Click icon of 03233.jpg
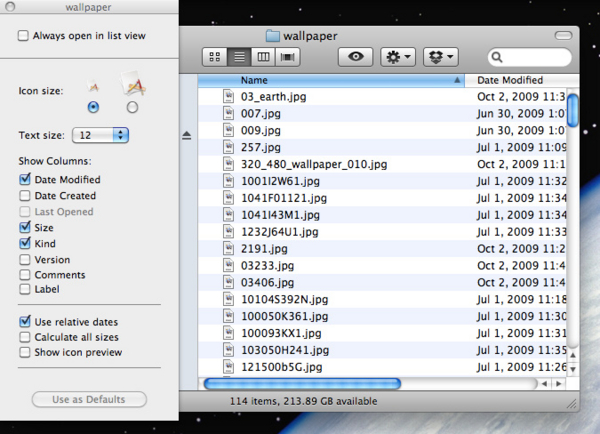600x434 pixels. click(228, 265)
